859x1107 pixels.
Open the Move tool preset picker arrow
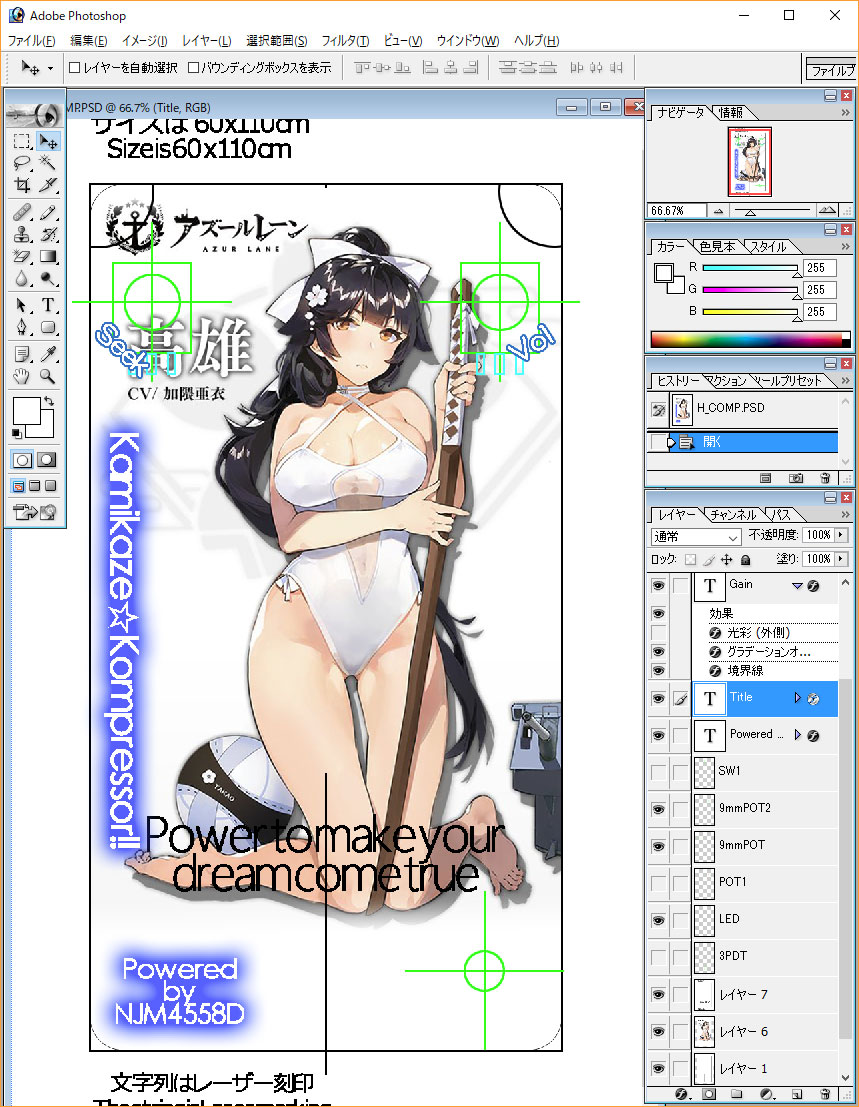point(50,68)
